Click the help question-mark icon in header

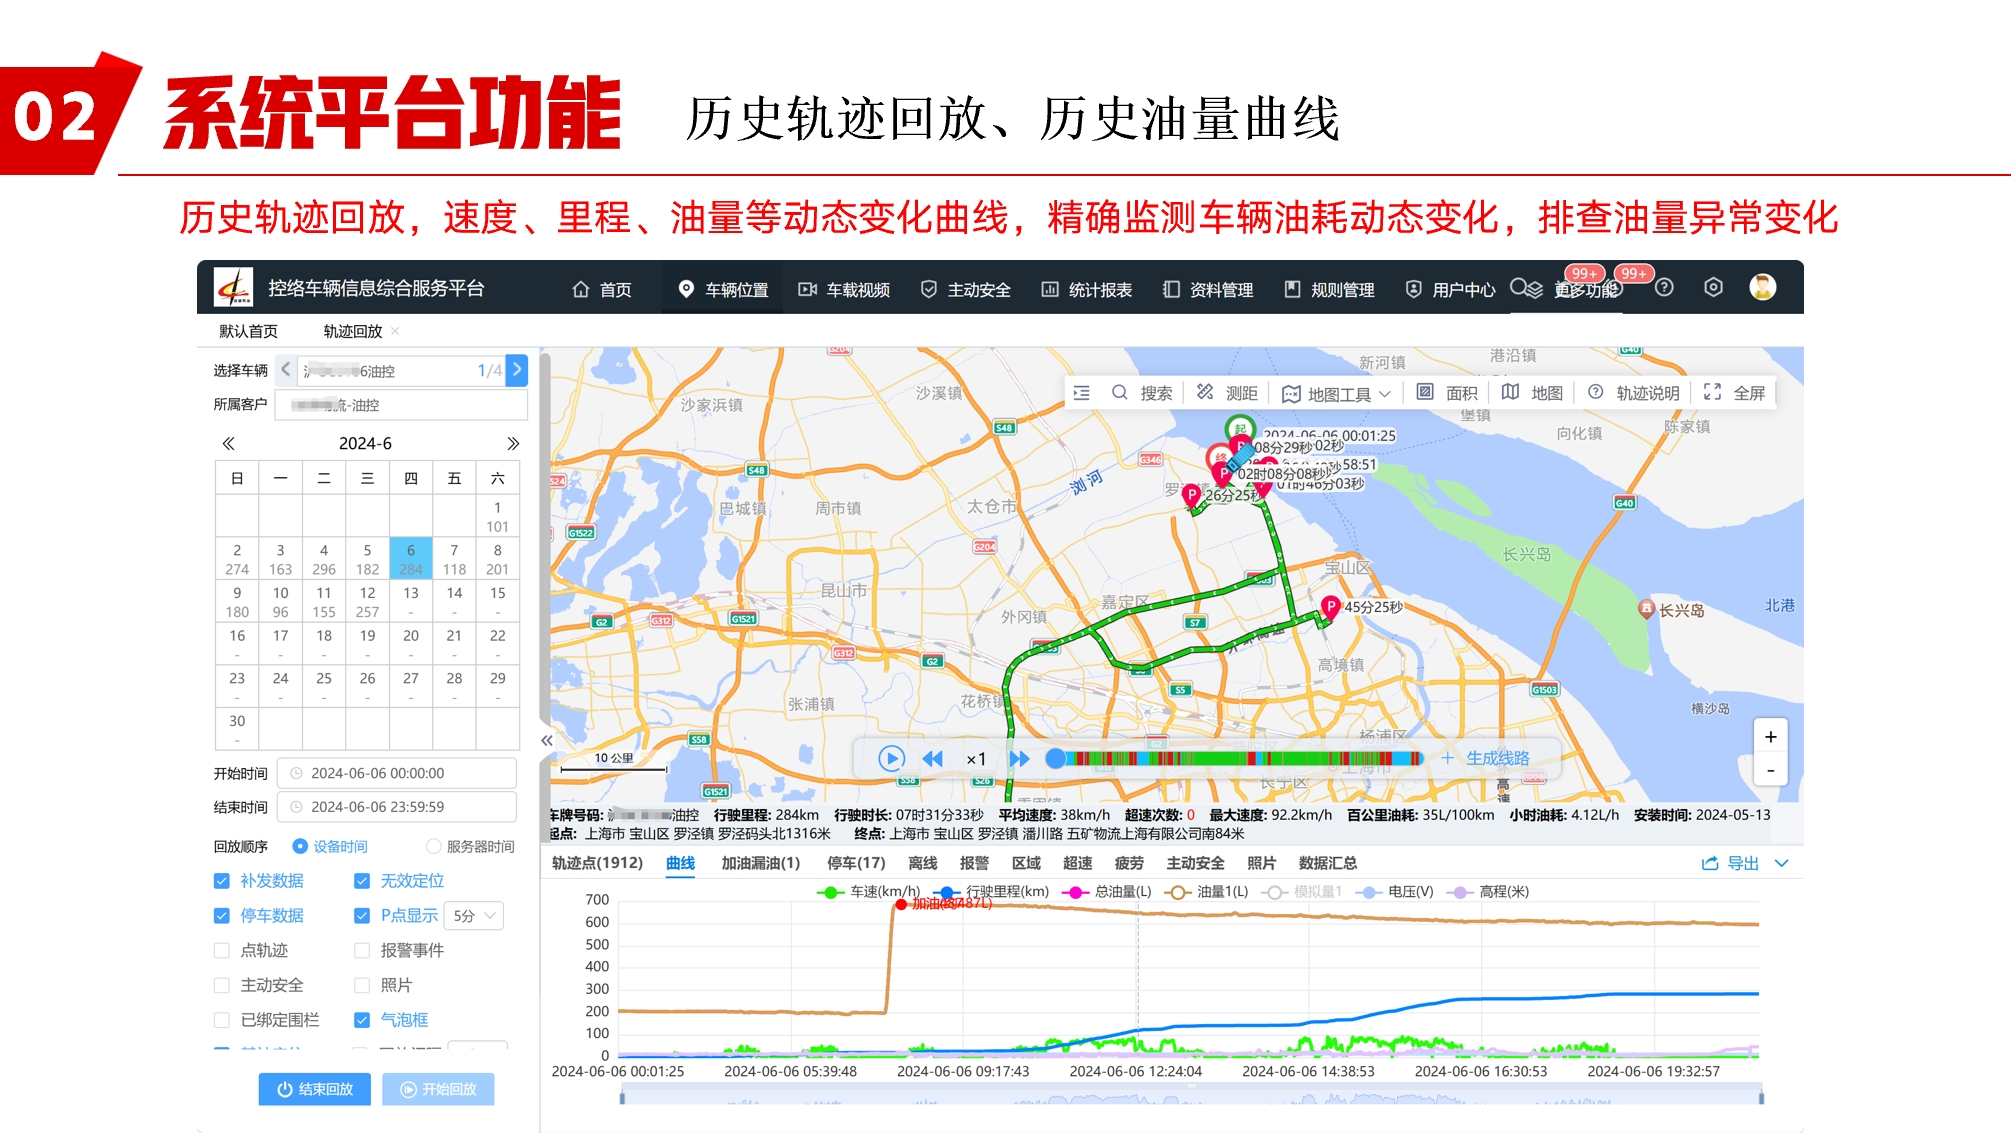pyautogui.click(x=1664, y=288)
